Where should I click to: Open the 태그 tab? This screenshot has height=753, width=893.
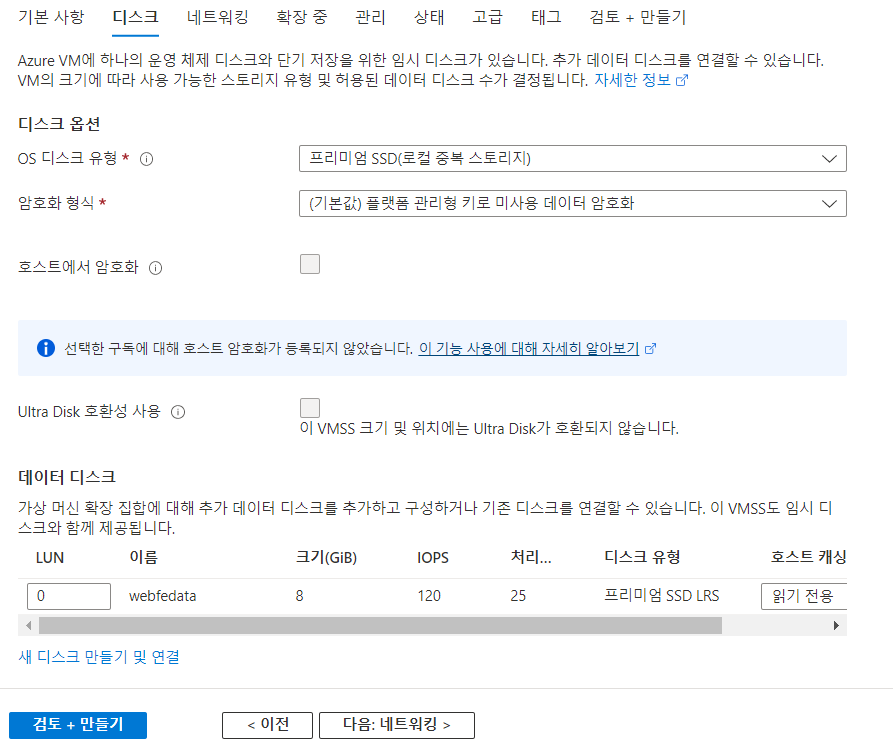coord(546,17)
